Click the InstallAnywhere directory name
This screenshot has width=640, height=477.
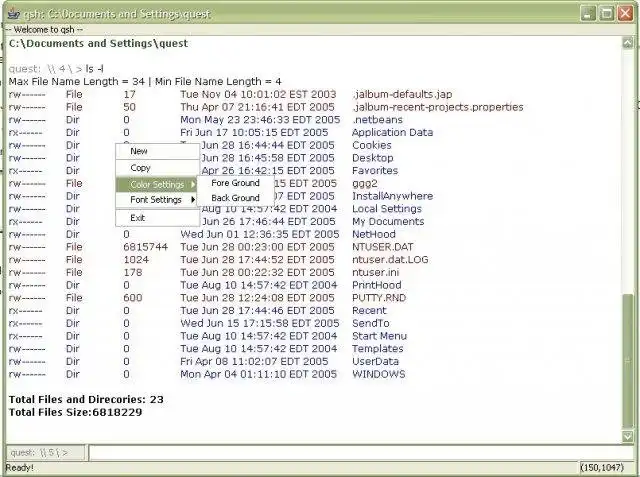tap(392, 196)
